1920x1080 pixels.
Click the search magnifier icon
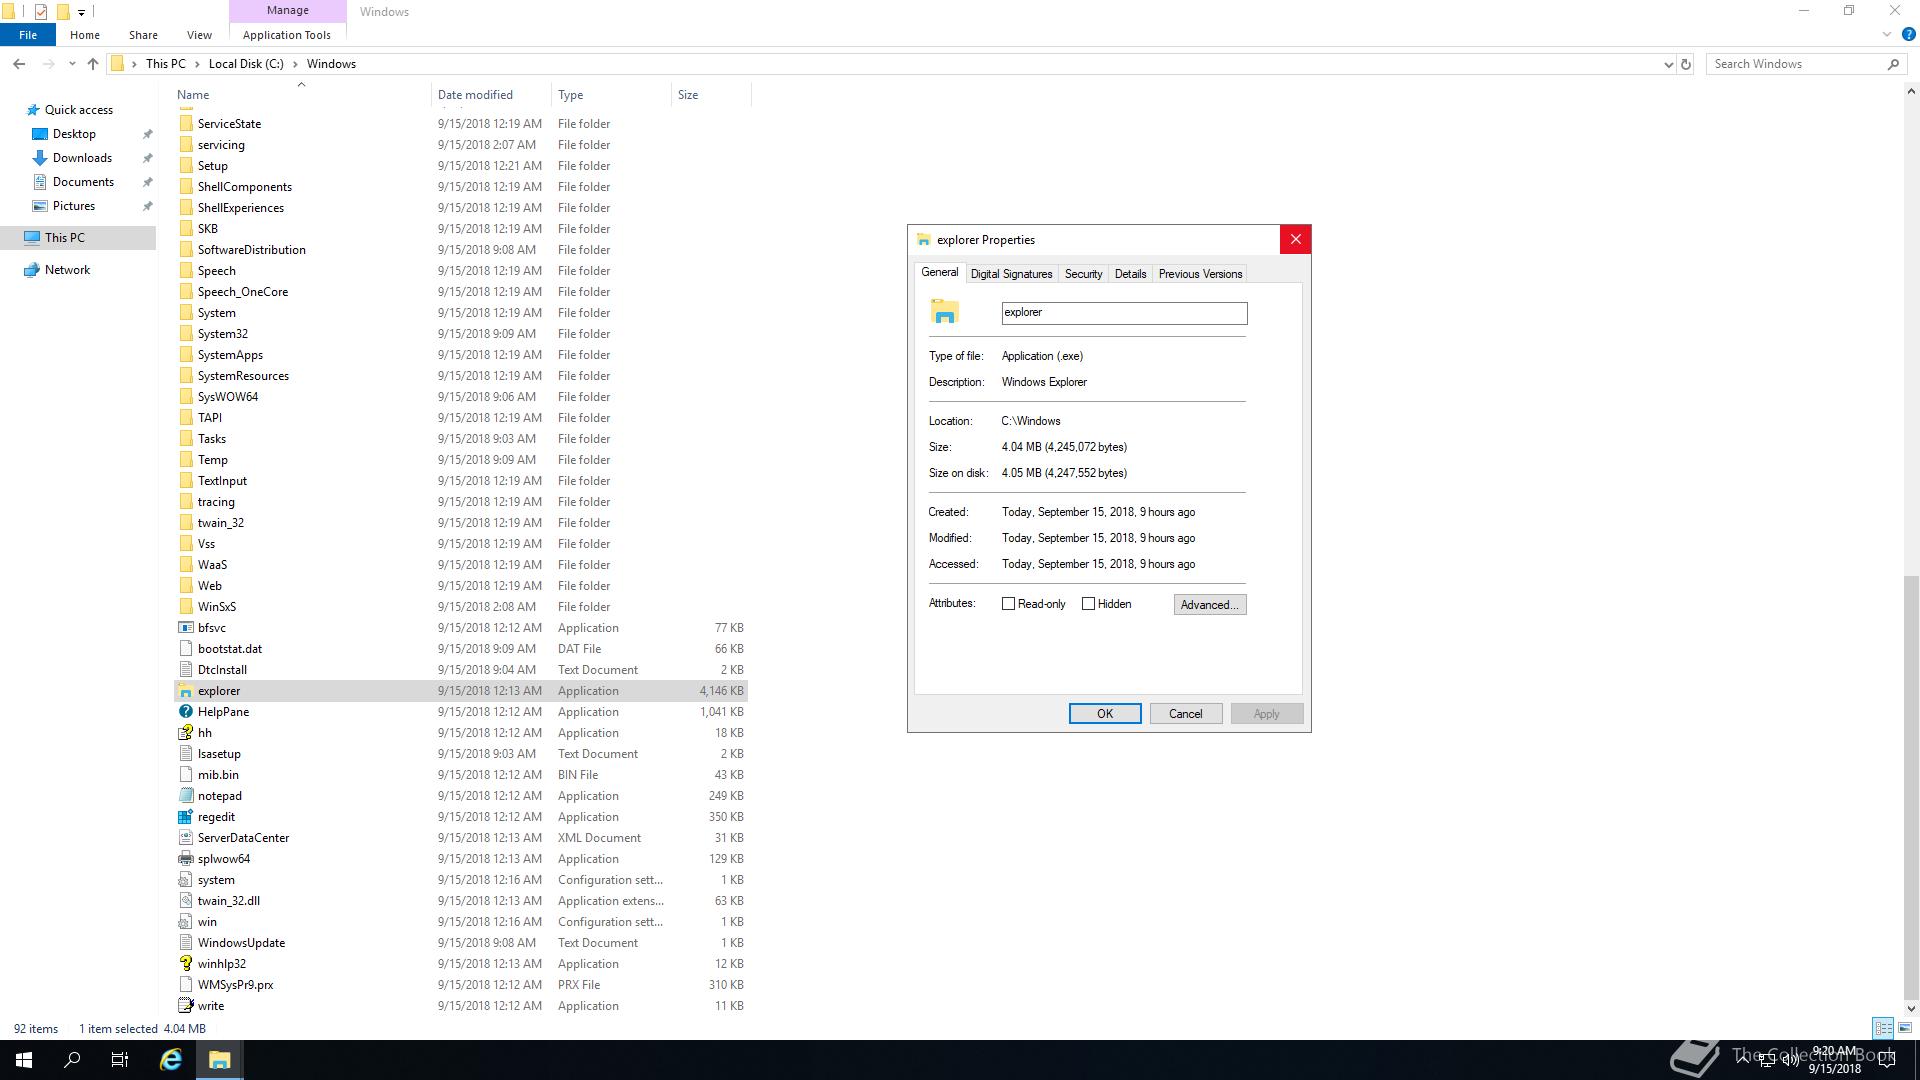pyautogui.click(x=1893, y=64)
